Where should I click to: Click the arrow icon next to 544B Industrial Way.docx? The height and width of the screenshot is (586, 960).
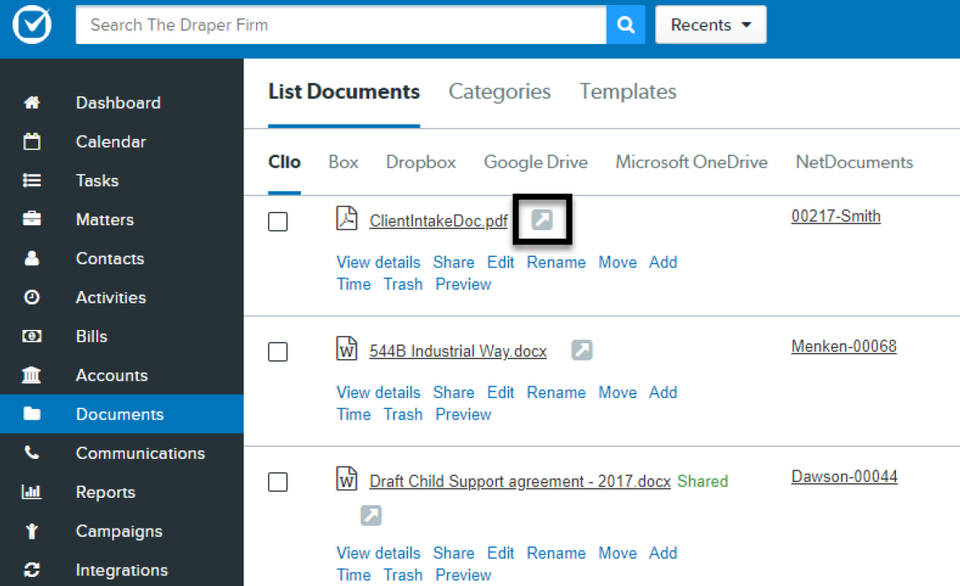(582, 350)
